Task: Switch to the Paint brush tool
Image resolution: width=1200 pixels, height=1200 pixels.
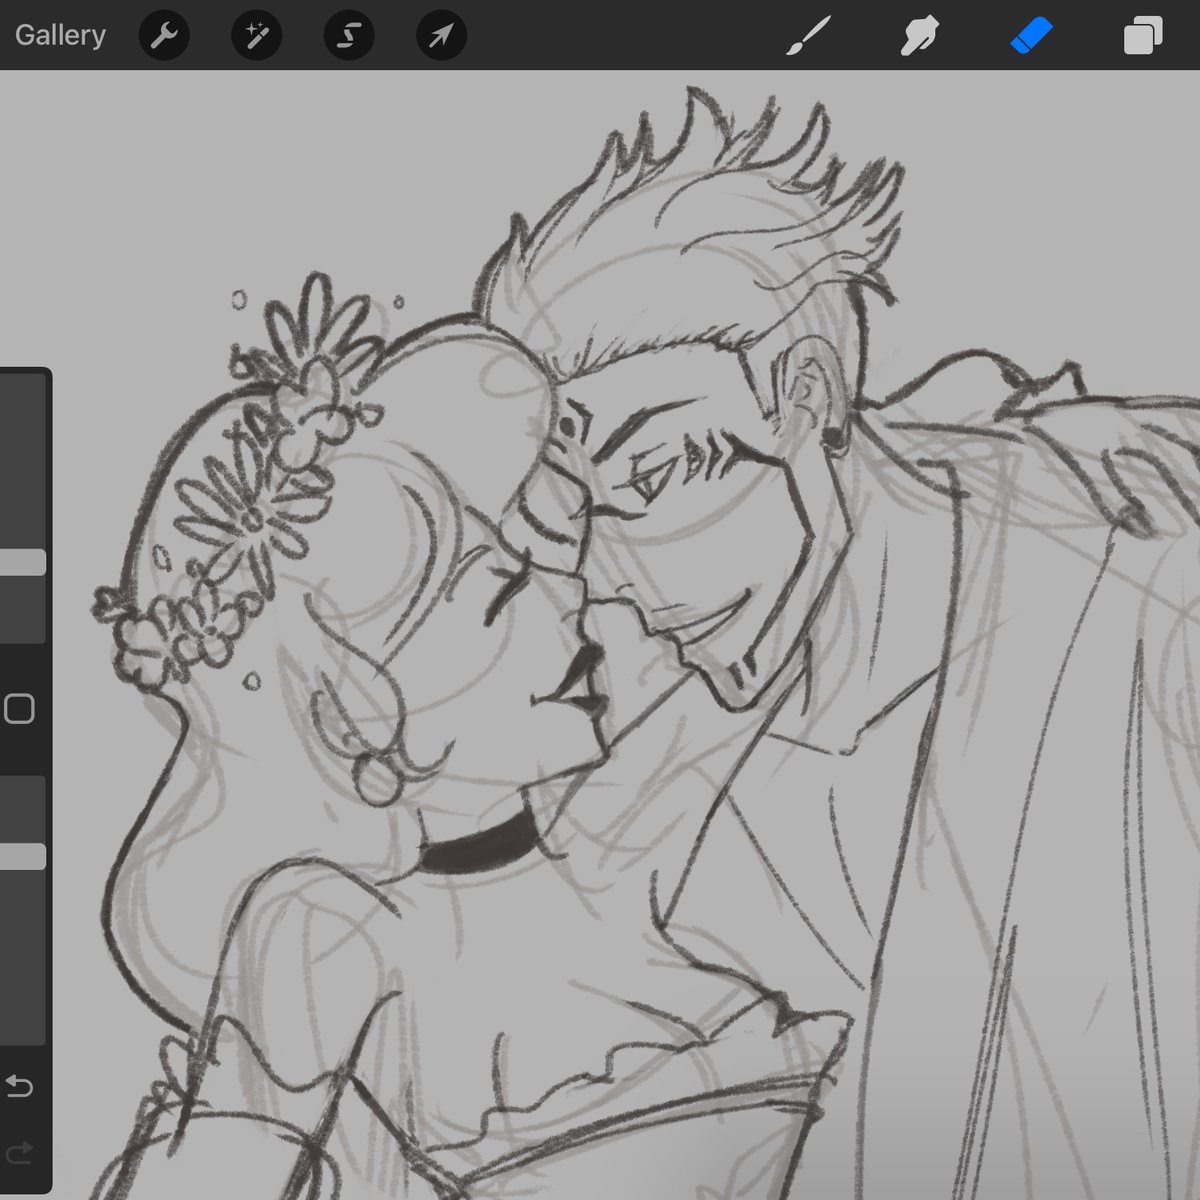Action: (808, 34)
